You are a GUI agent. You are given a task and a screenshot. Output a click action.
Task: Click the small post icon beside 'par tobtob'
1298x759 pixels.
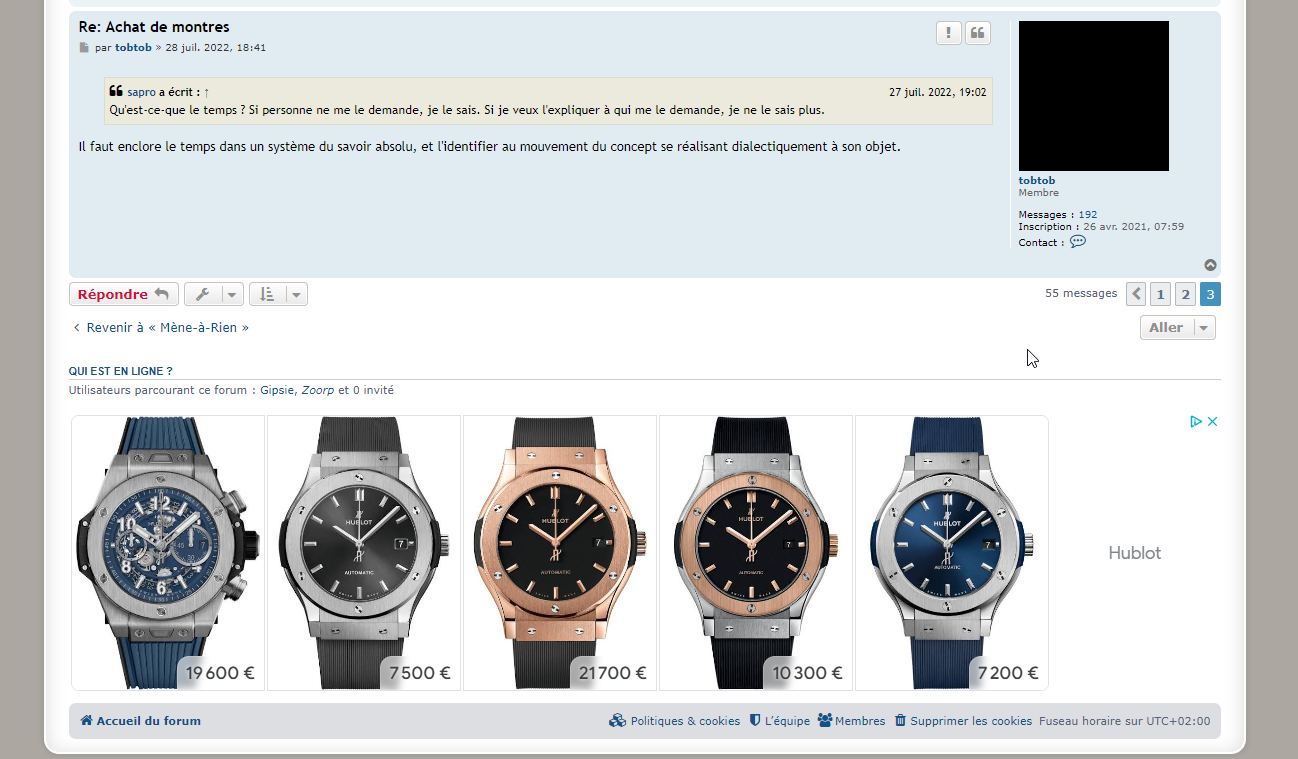(x=84, y=48)
